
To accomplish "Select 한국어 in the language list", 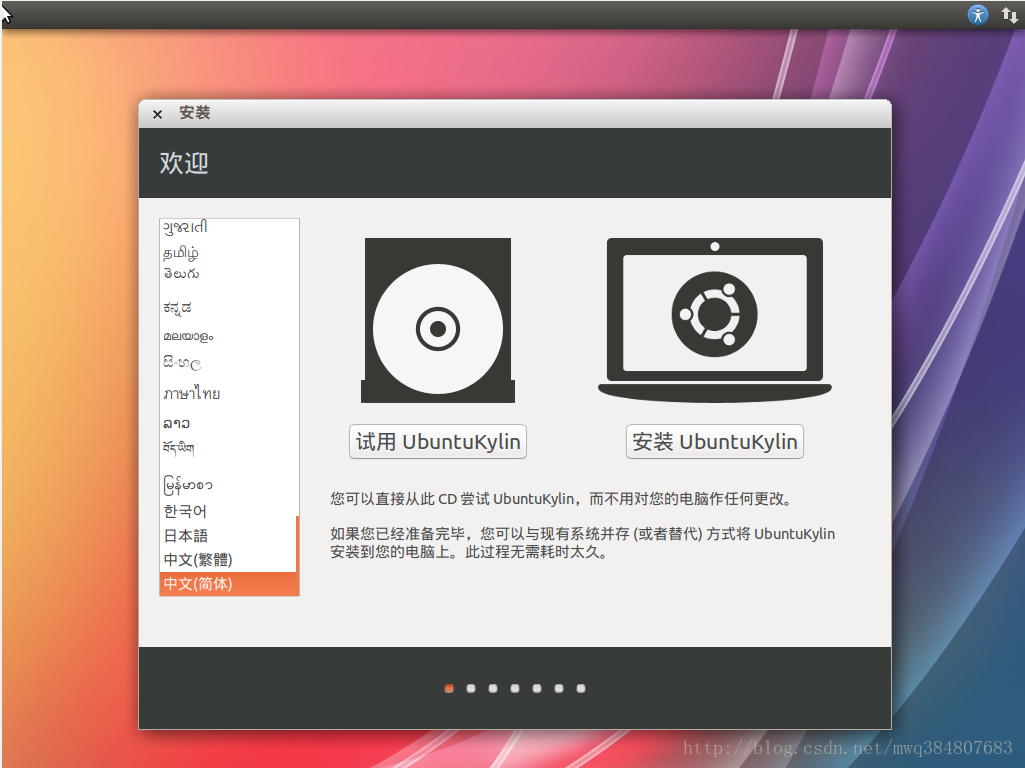I will pos(227,511).
